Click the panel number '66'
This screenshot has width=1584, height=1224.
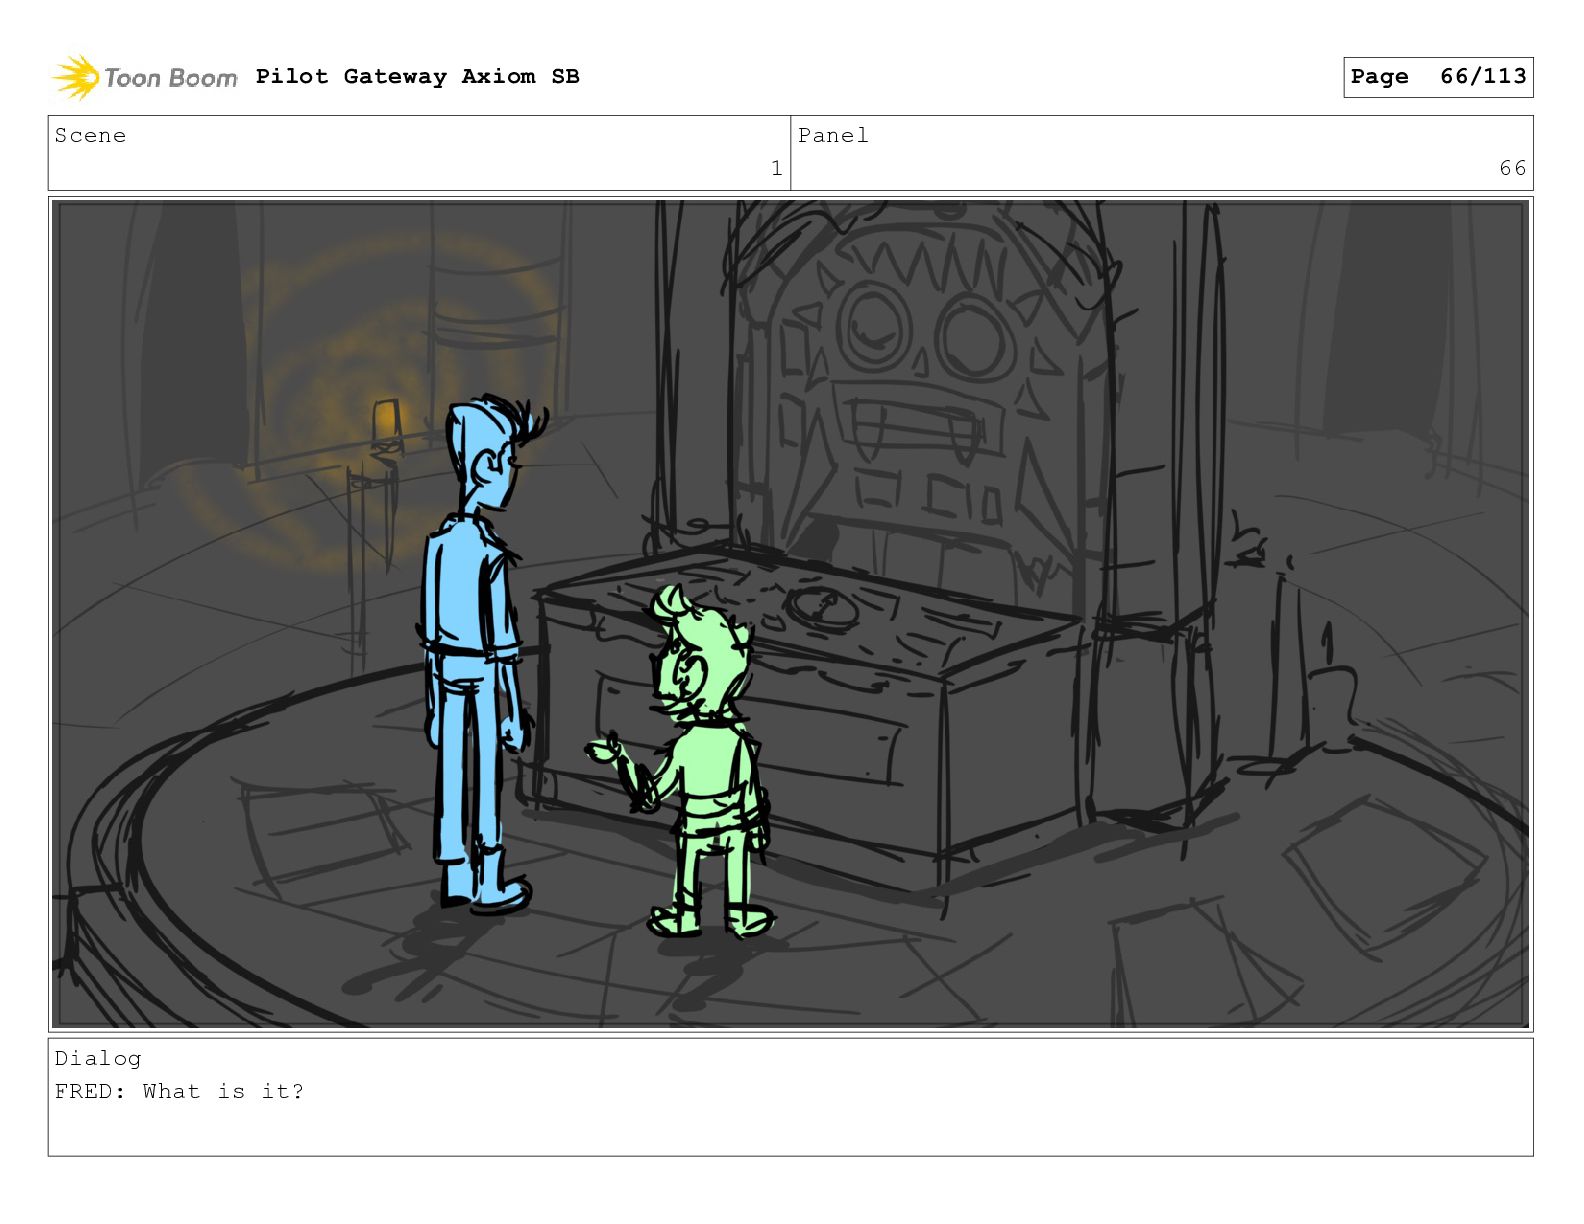[x=1512, y=169]
